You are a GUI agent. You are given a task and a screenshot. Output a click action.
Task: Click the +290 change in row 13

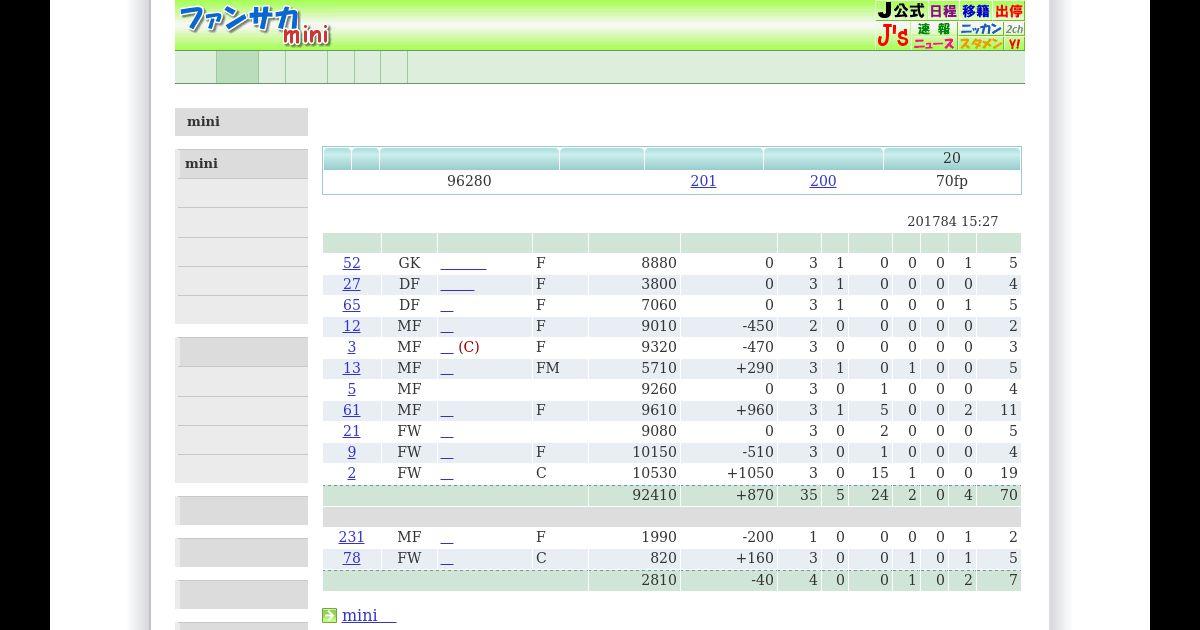click(x=754, y=368)
